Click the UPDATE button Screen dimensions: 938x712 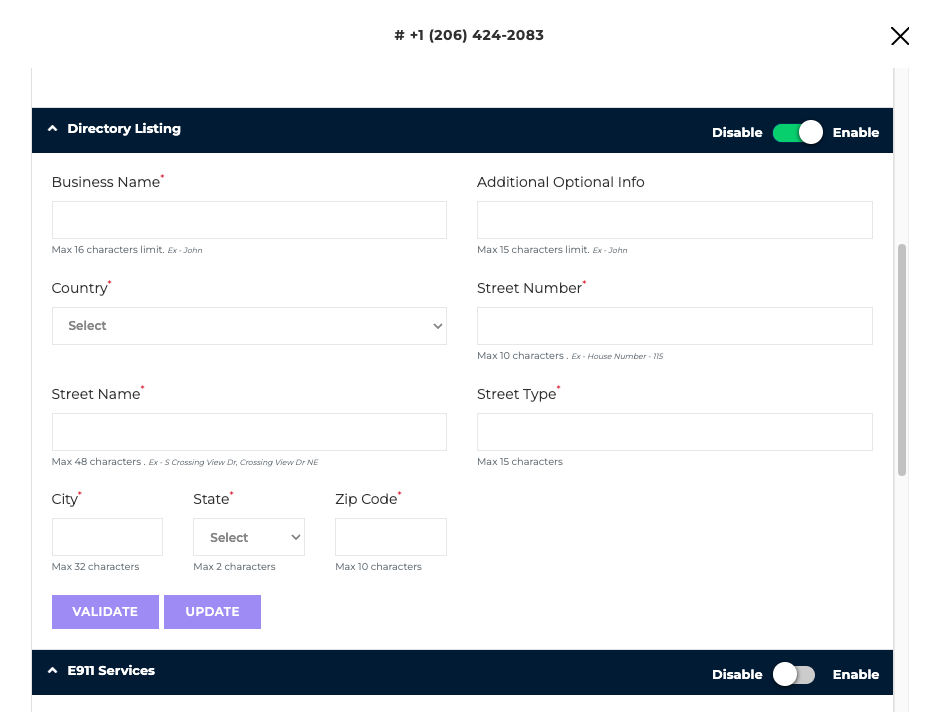[x=212, y=612]
